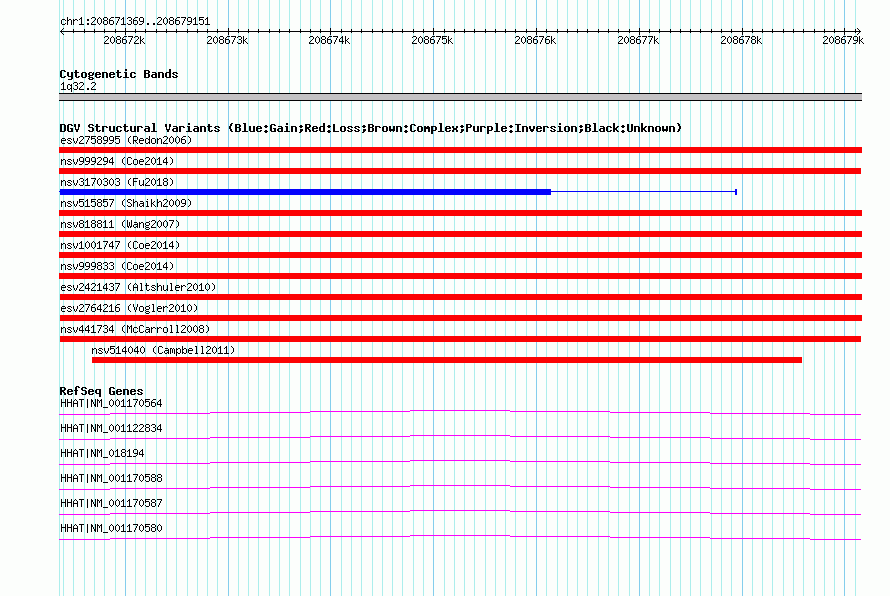Screen dimensions: 890x596
Task: Click the red bar under nsv515857
Action: pos(460,213)
